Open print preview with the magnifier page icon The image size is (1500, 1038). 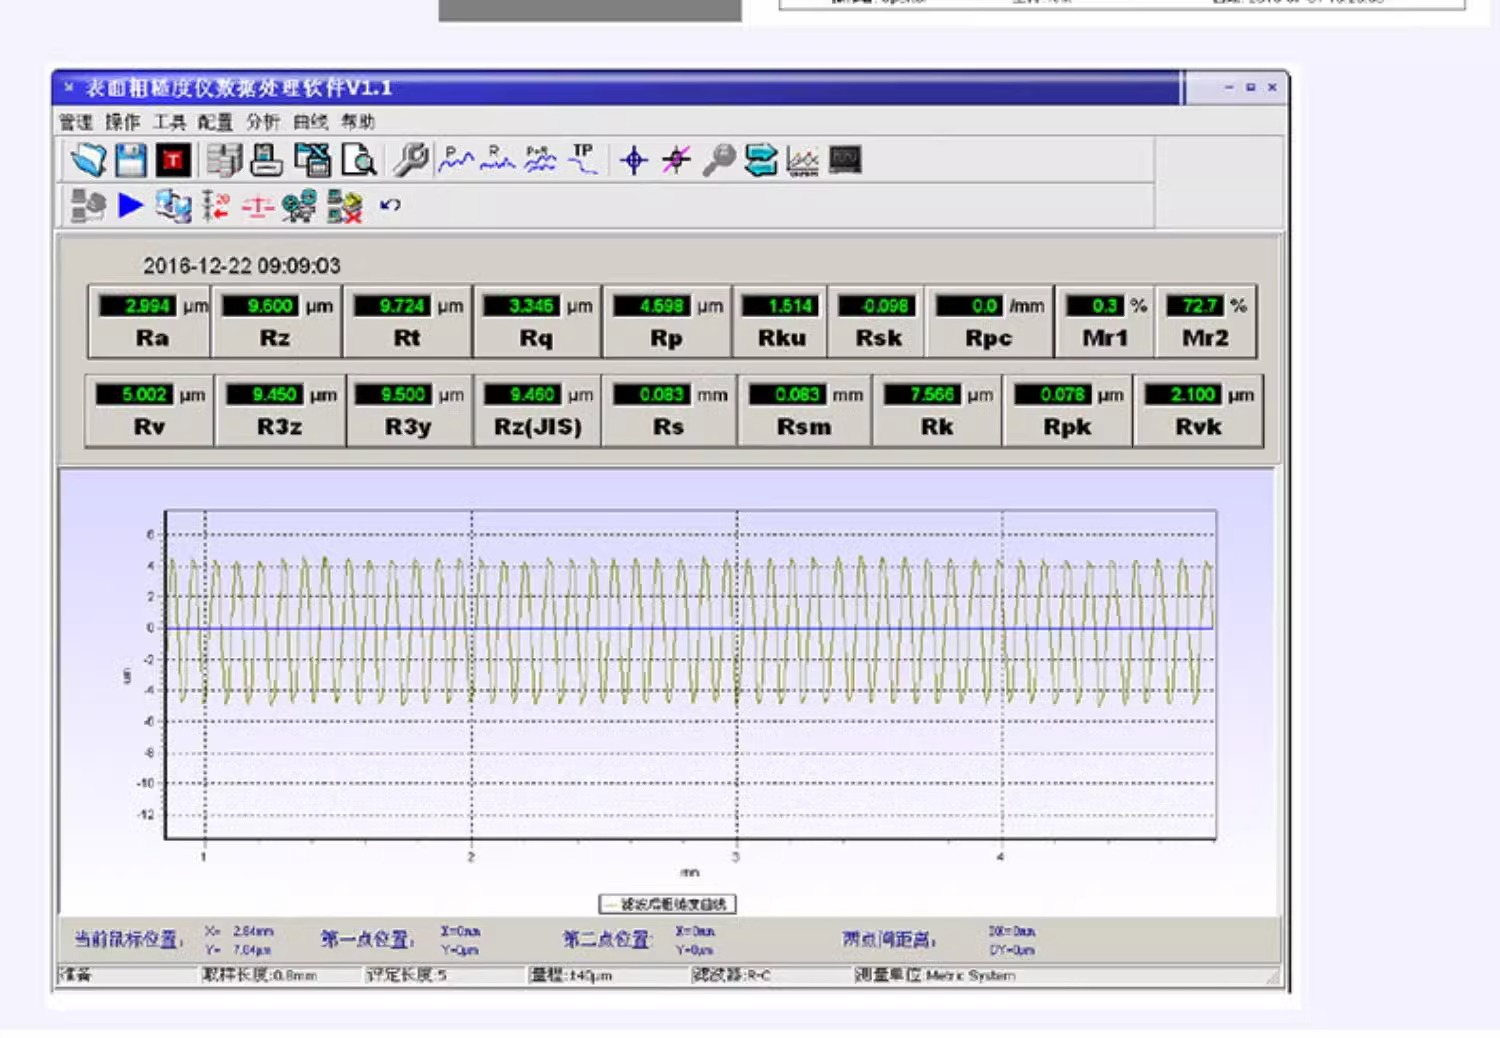(358, 160)
